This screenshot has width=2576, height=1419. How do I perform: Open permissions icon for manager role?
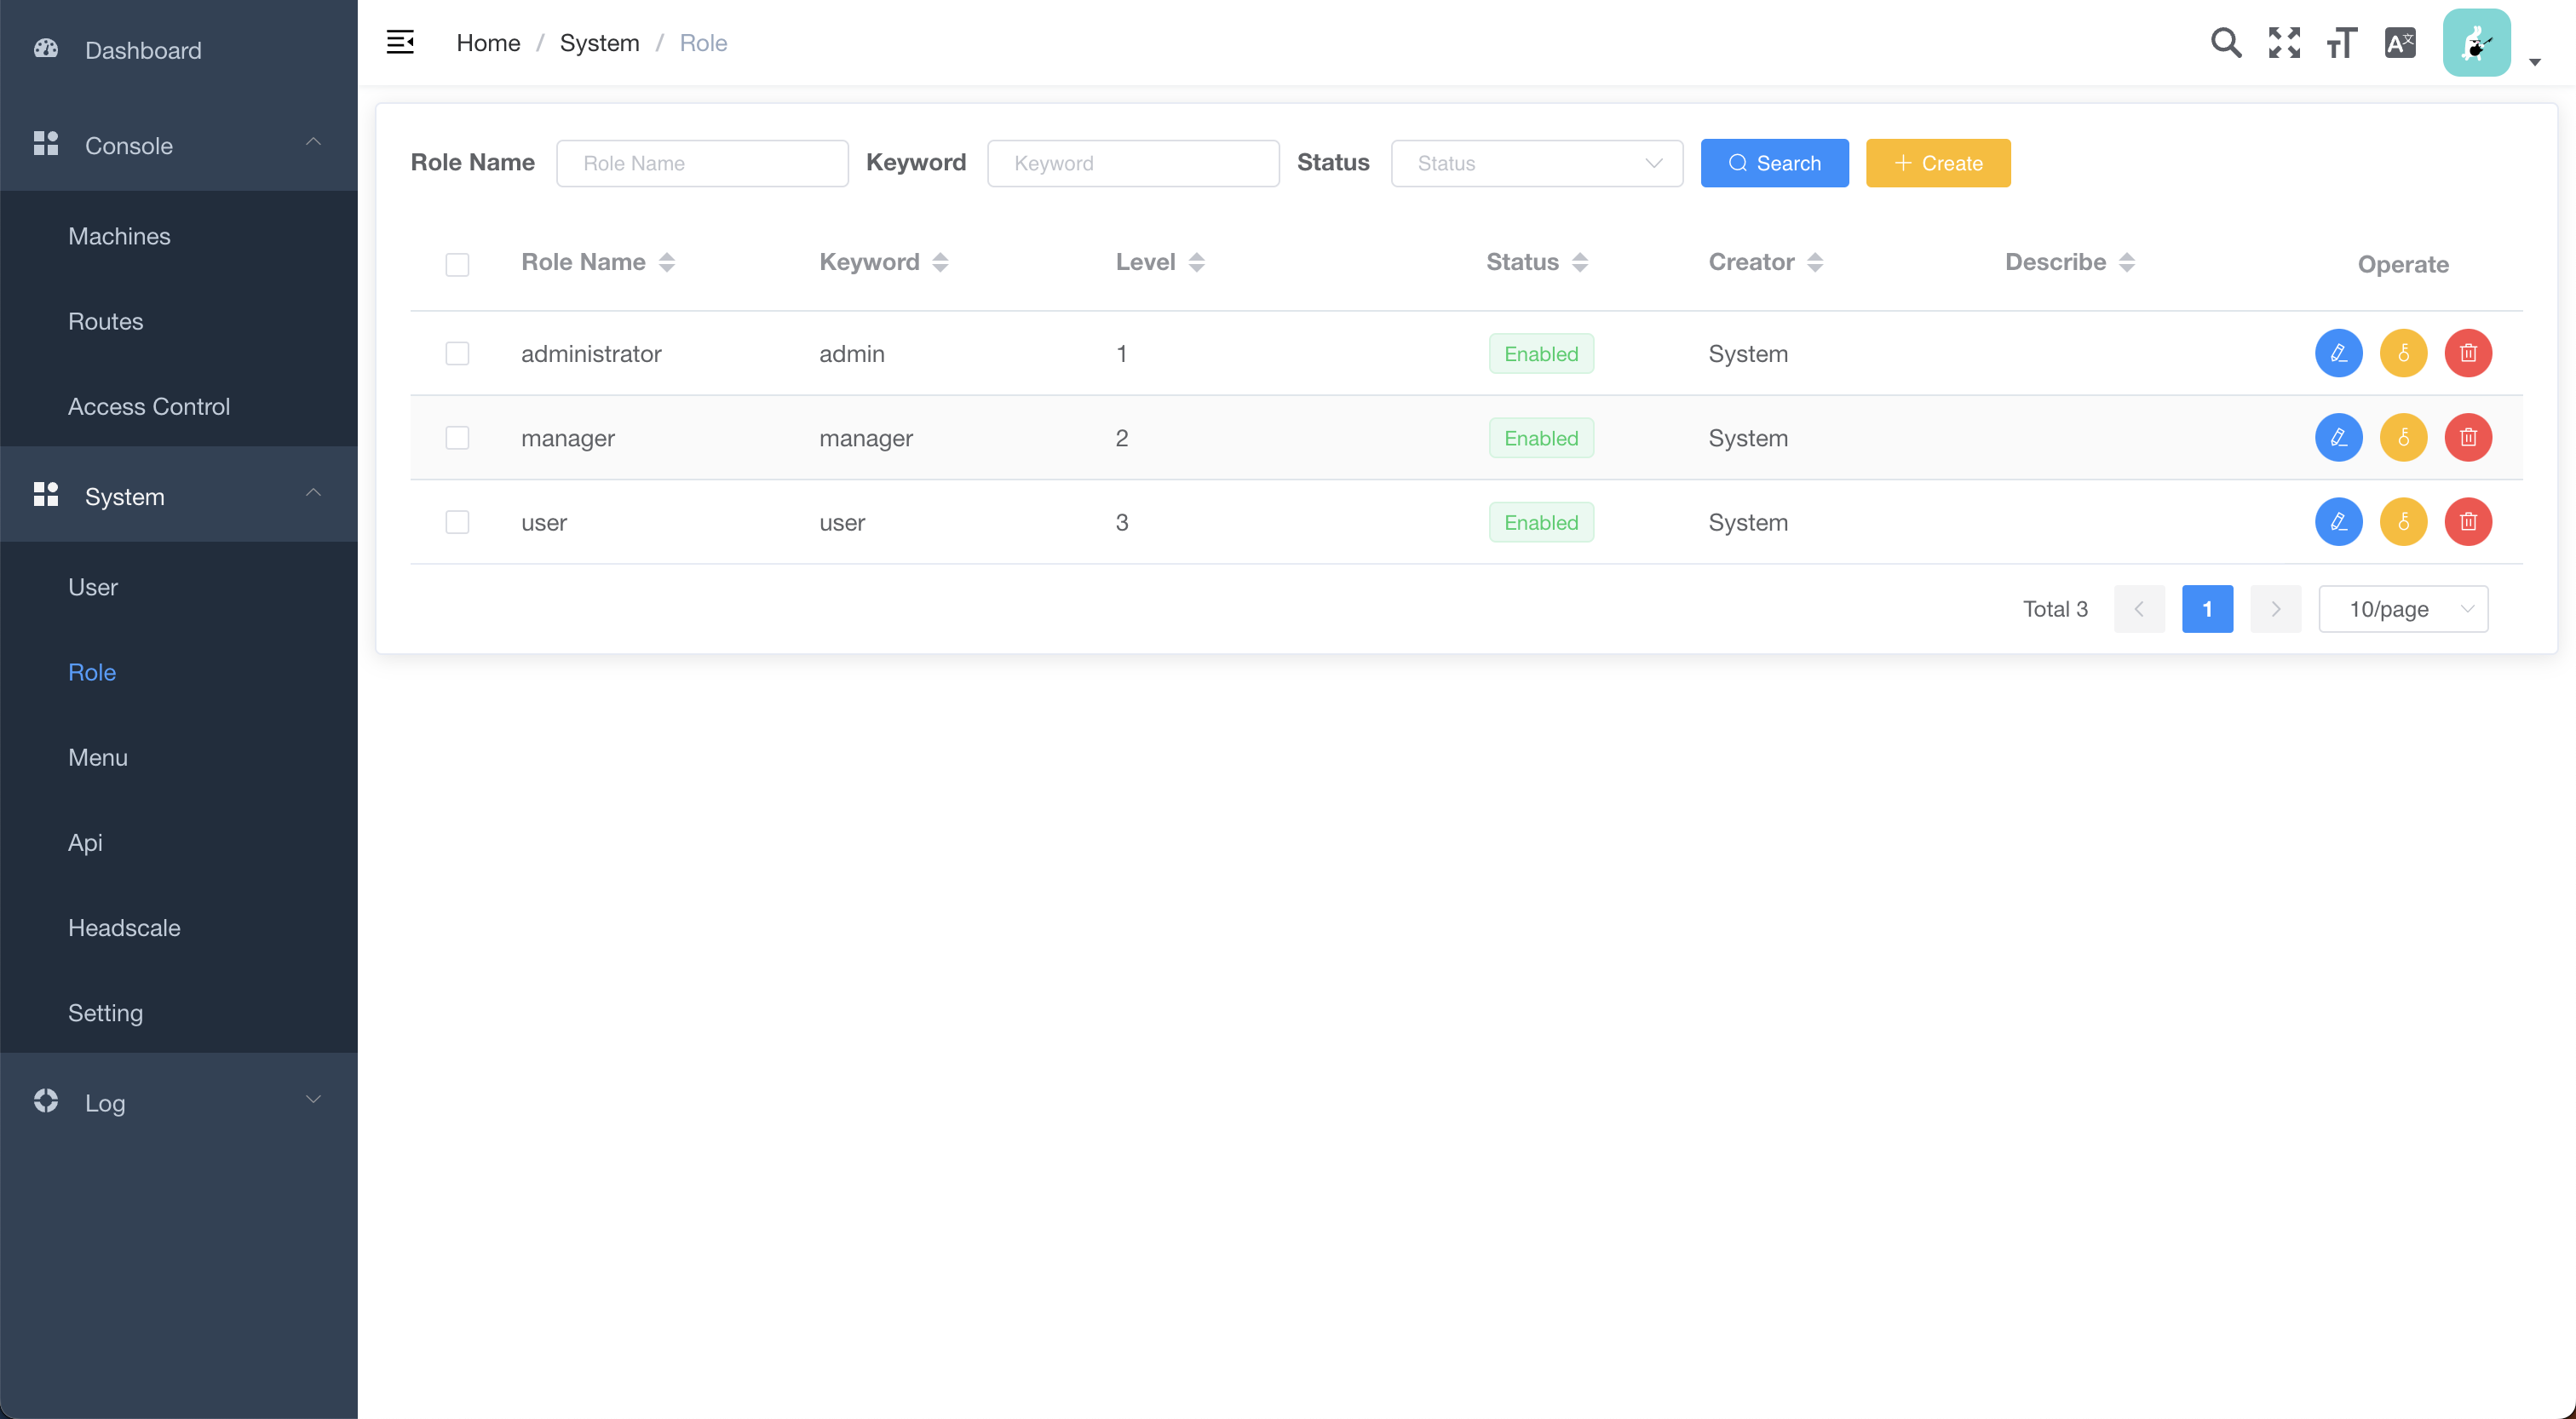(x=2403, y=437)
